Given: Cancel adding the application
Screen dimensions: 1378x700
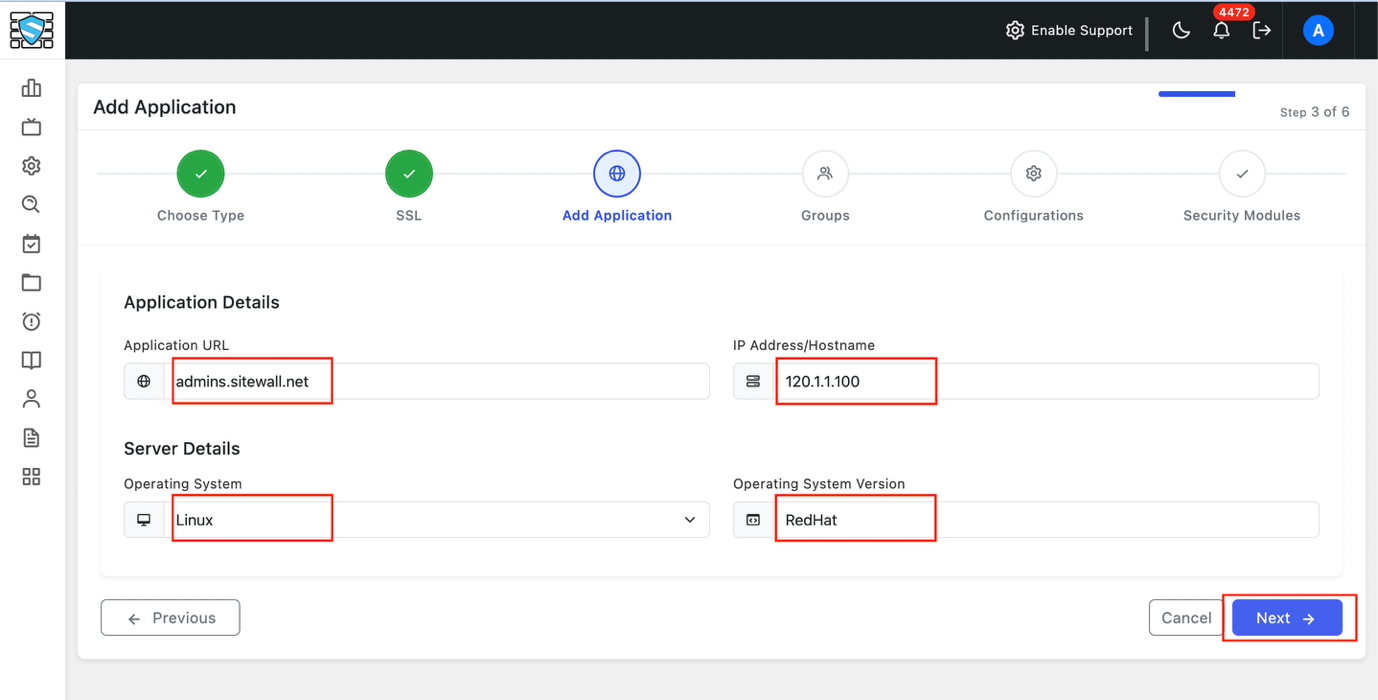Looking at the screenshot, I should (x=1186, y=618).
